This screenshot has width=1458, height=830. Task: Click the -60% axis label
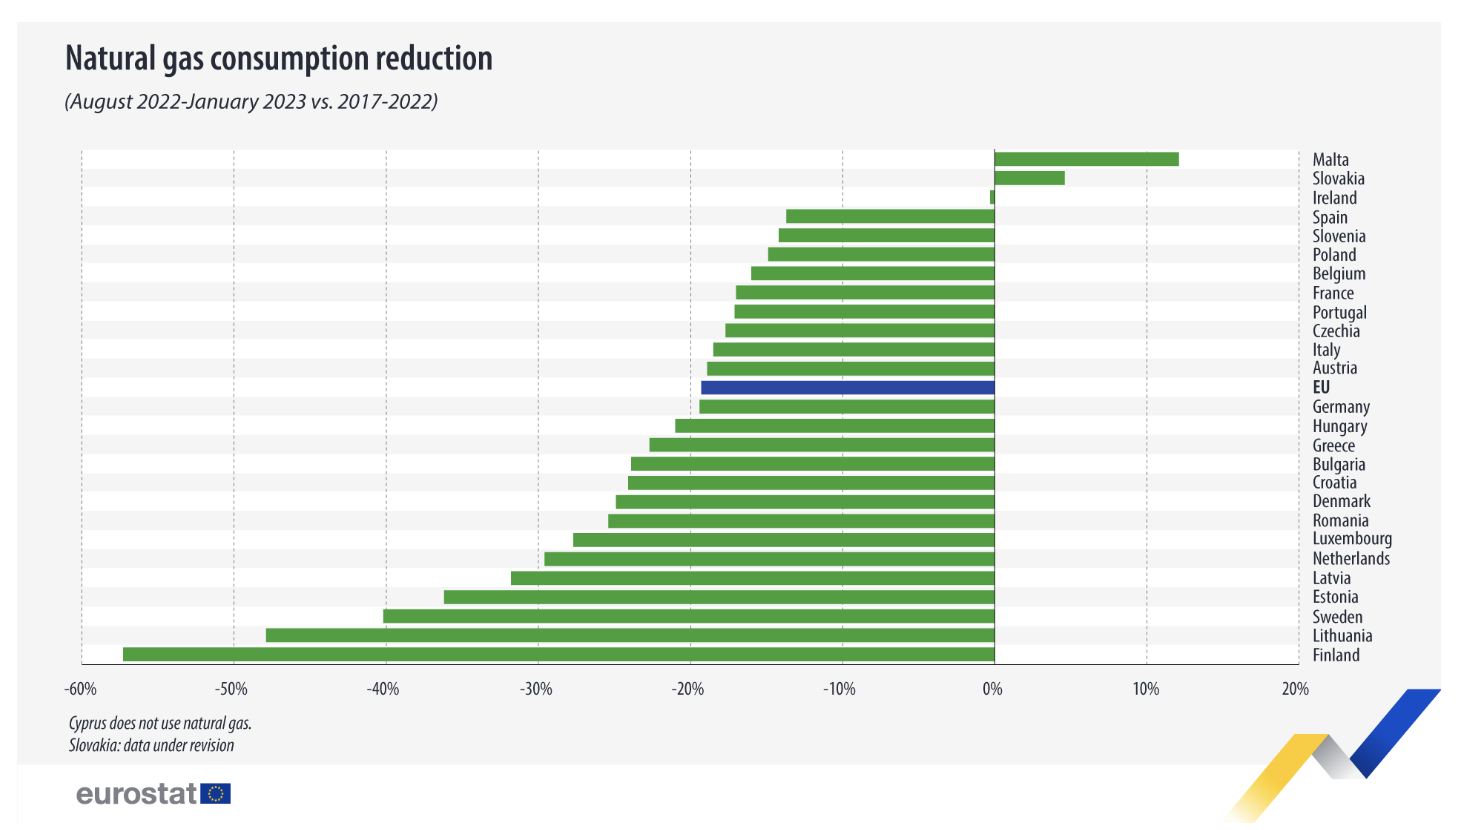point(81,688)
